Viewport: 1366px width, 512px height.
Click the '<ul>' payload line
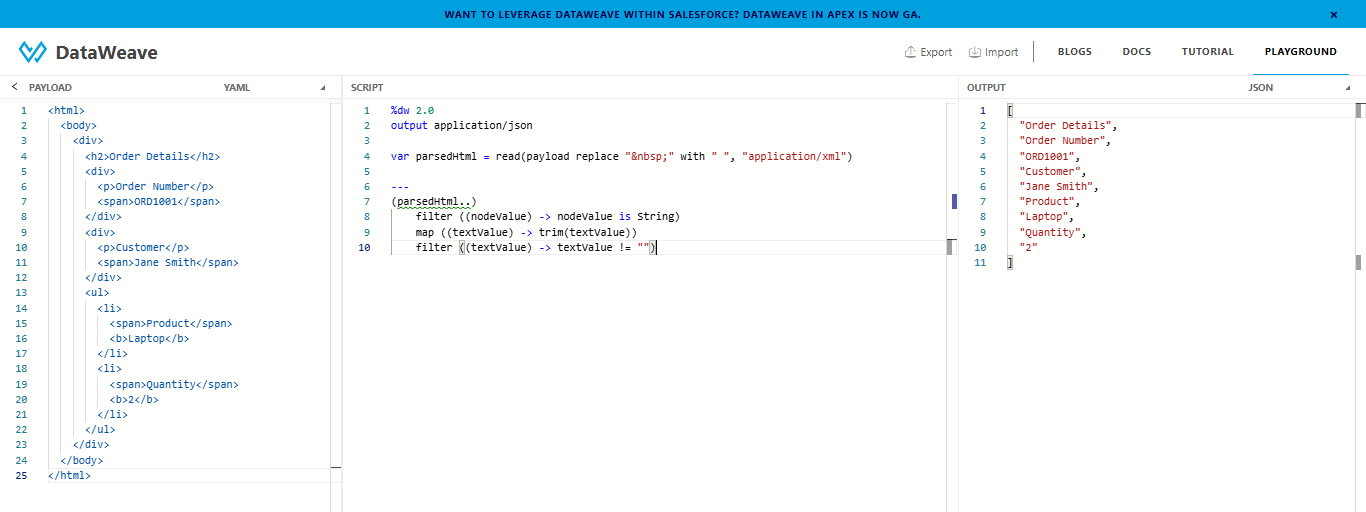pyautogui.click(x=97, y=293)
